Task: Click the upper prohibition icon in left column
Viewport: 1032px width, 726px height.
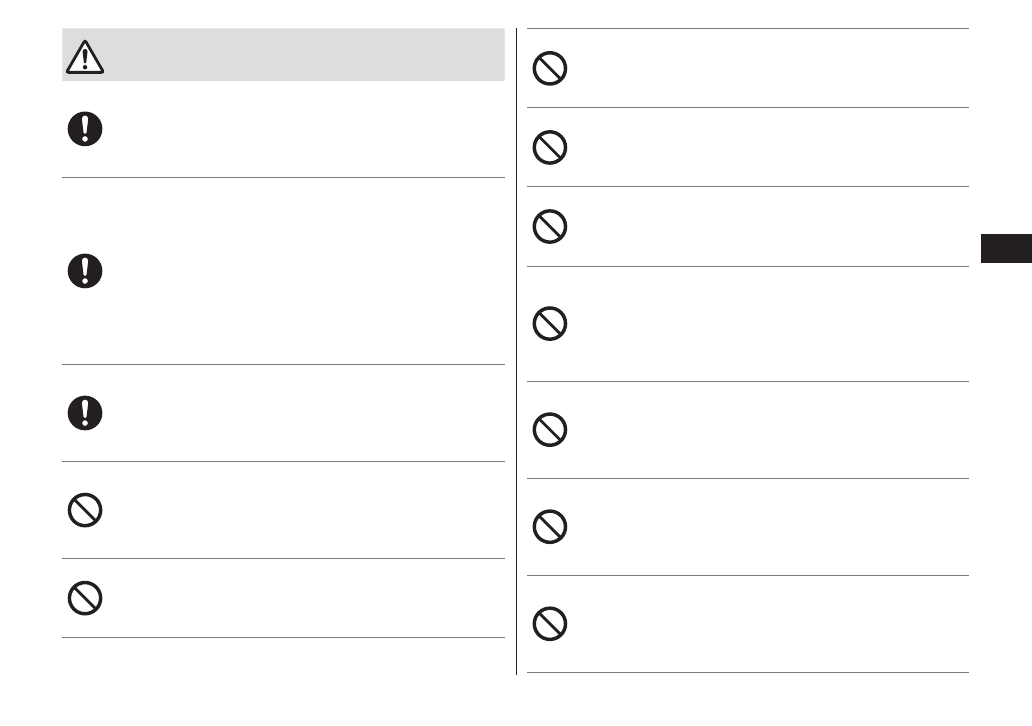Action: [x=85, y=510]
